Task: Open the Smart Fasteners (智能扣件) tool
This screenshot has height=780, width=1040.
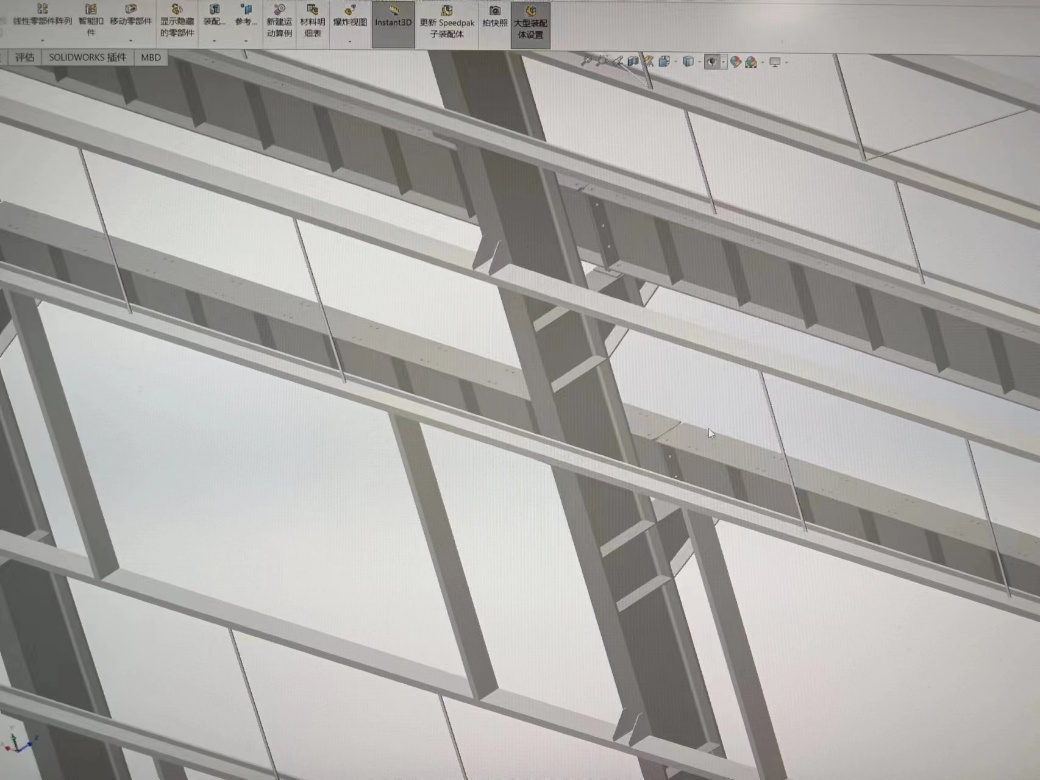Action: (x=90, y=20)
